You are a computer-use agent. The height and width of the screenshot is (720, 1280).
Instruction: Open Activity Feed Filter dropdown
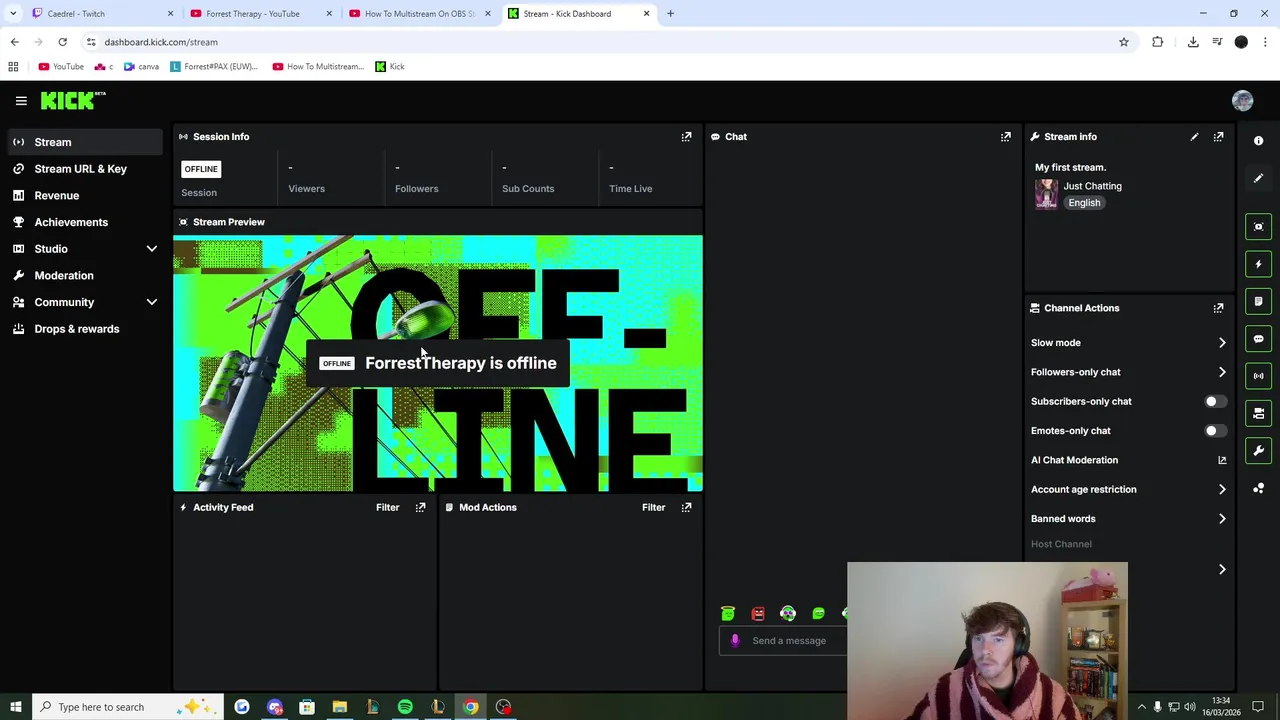[x=387, y=507]
